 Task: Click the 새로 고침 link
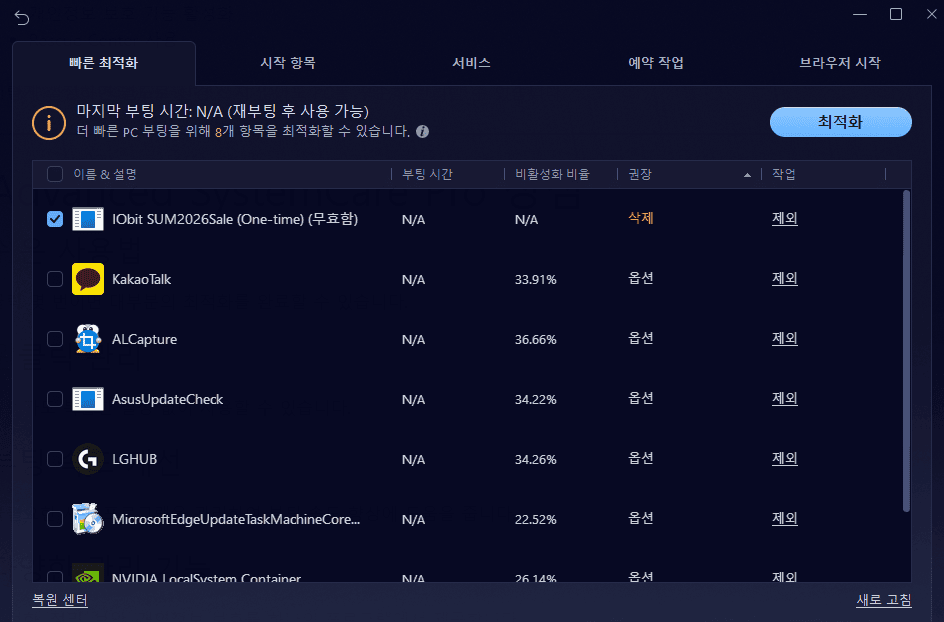[884, 600]
